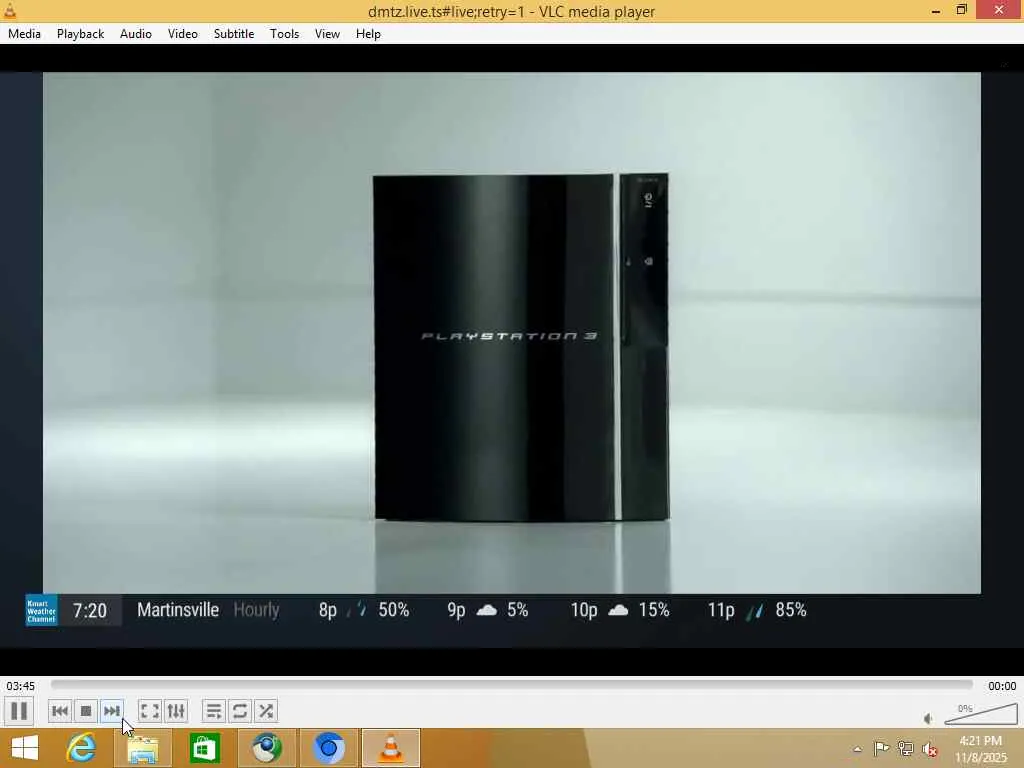Open the blue Chromium taskbar app
Image resolution: width=1024 pixels, height=768 pixels.
(328, 748)
